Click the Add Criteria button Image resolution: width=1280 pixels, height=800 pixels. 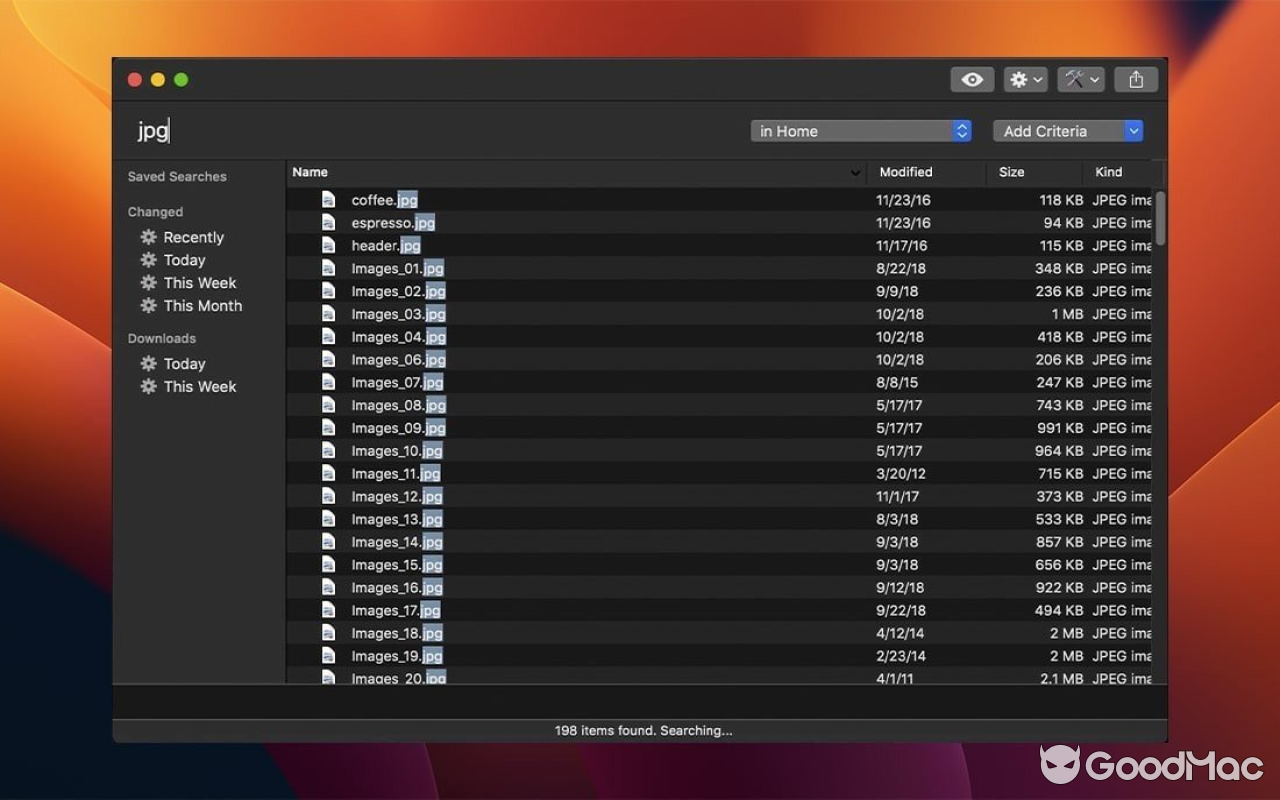1060,130
